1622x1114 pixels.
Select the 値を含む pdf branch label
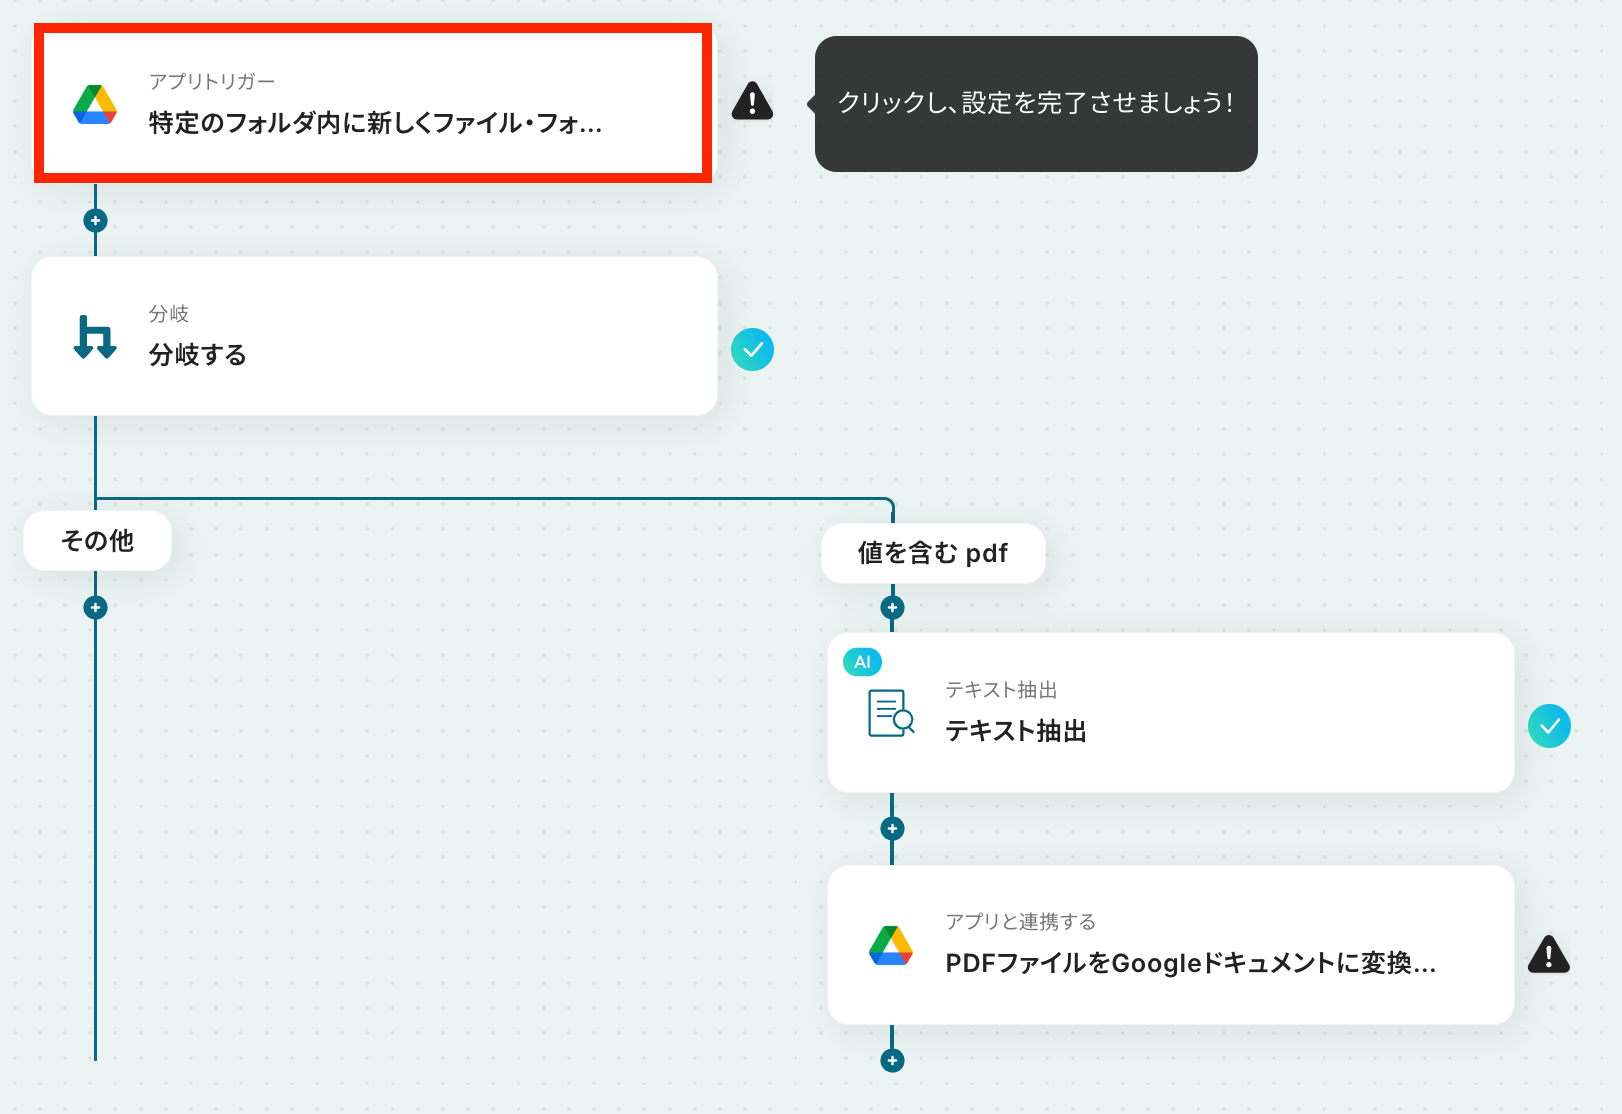pos(933,553)
